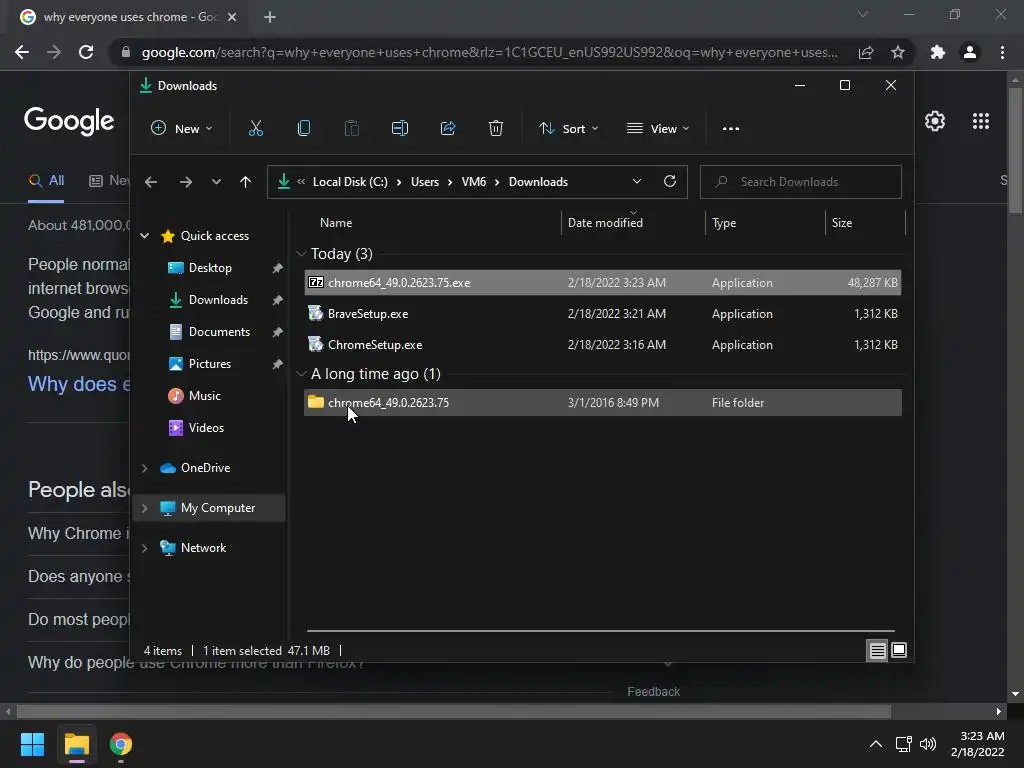Expand recent locations chevron near navigation arrows
The image size is (1024, 768).
point(216,182)
